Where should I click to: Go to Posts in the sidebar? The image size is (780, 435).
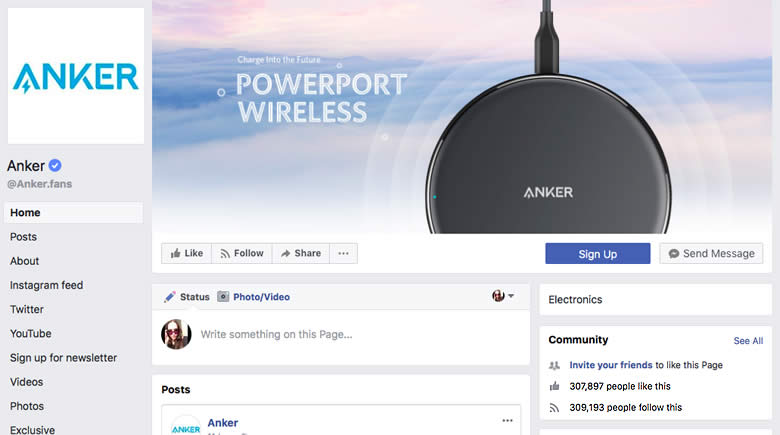[23, 237]
